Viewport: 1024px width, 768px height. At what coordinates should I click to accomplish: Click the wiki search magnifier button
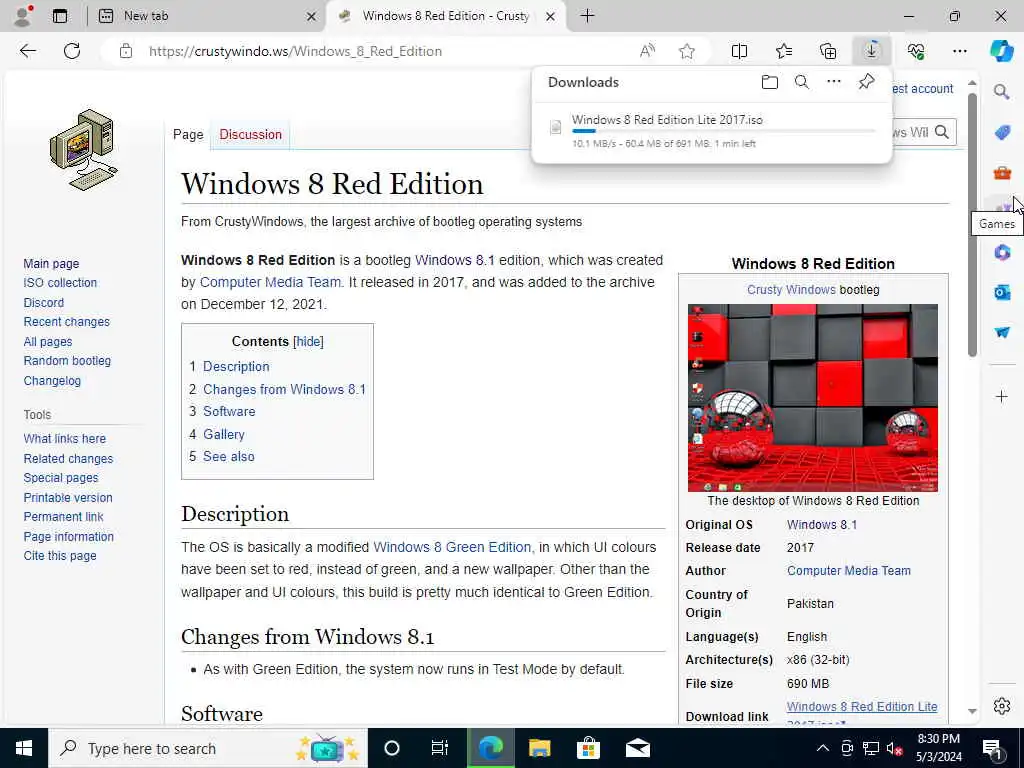click(x=942, y=132)
